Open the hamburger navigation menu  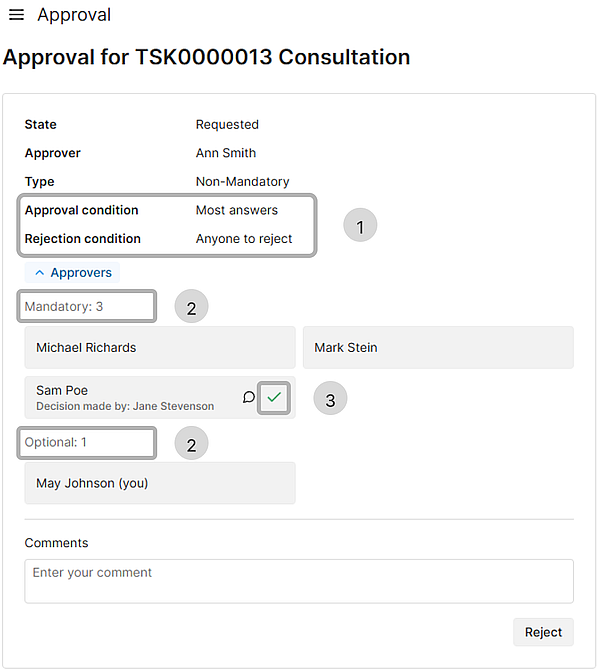click(16, 15)
